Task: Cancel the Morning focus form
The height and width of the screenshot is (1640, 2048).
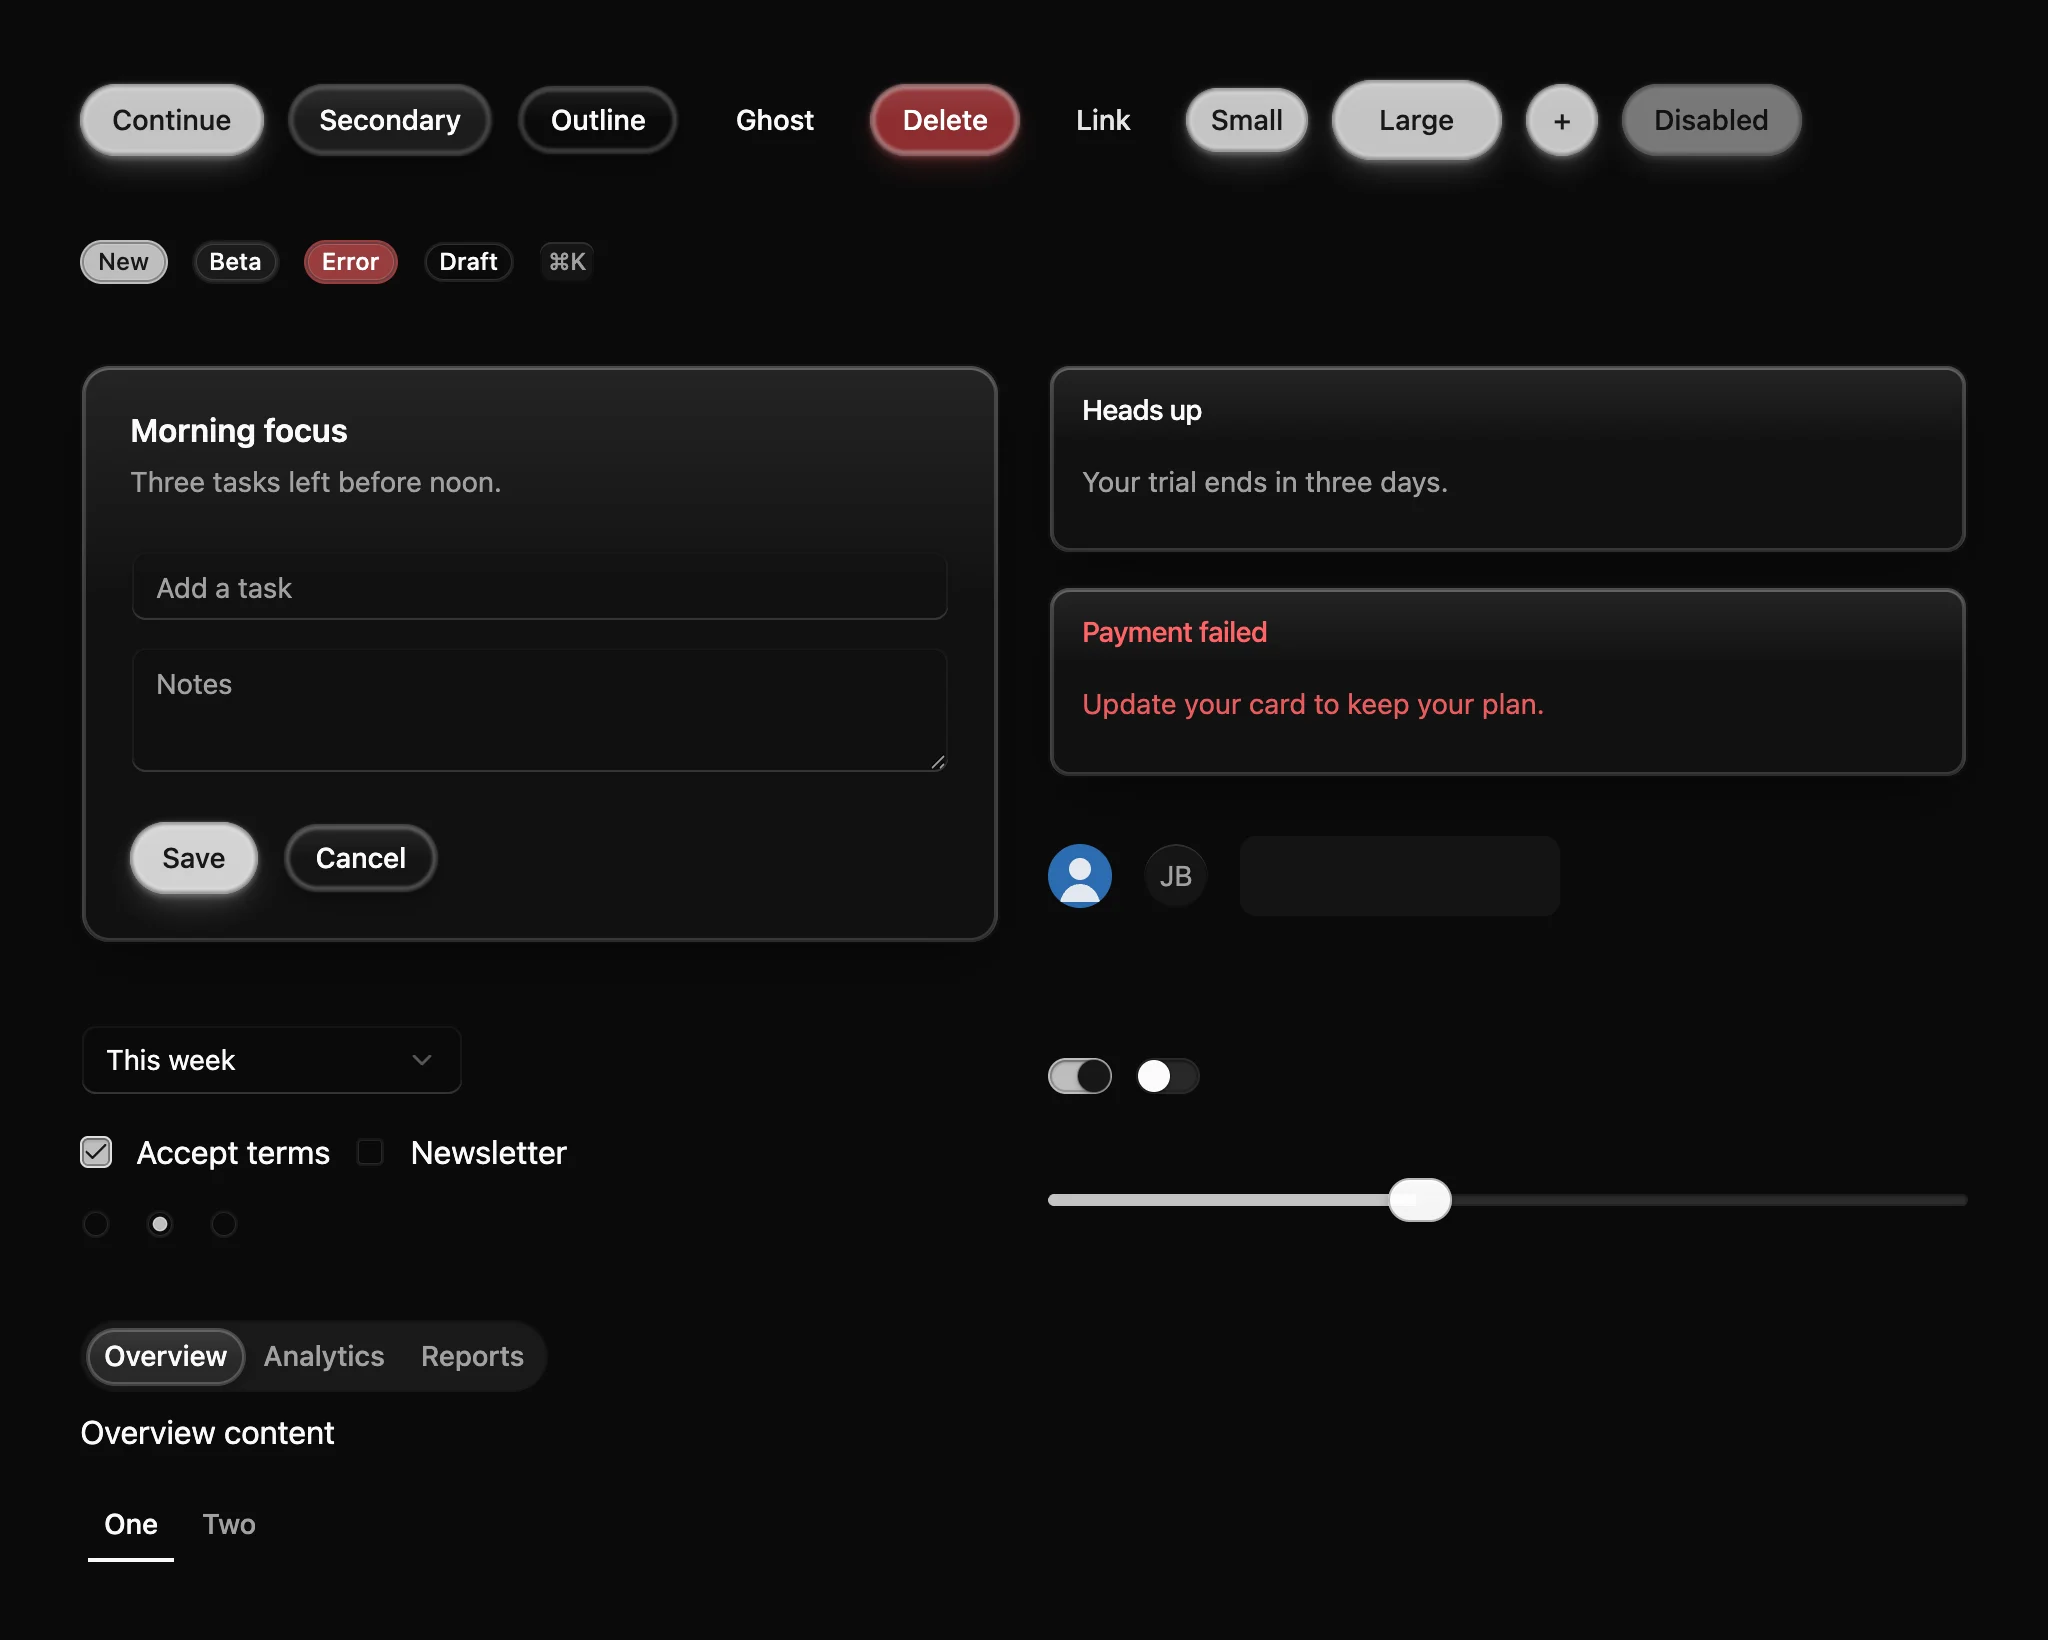Action: [361, 858]
